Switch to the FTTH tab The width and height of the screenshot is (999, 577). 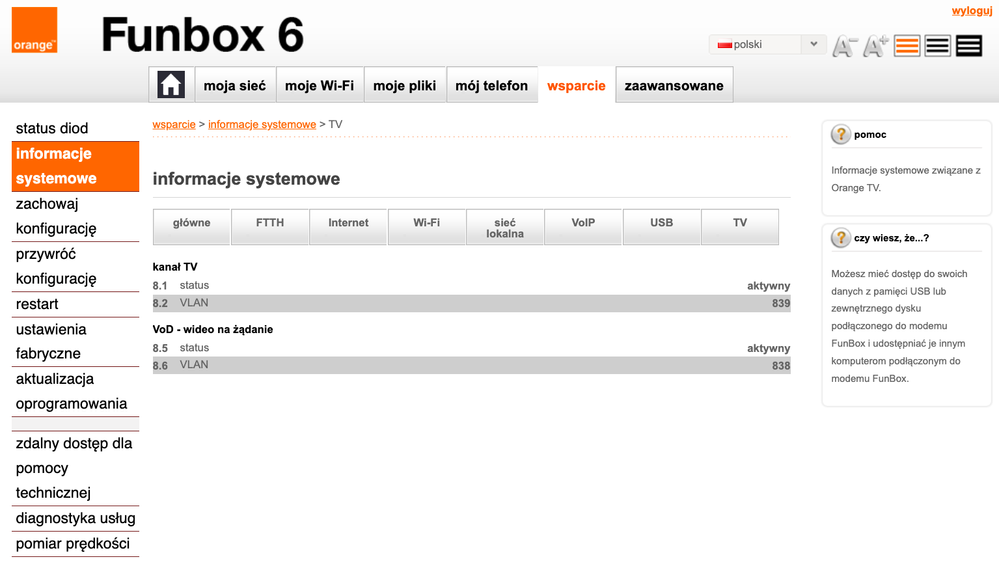270,223
